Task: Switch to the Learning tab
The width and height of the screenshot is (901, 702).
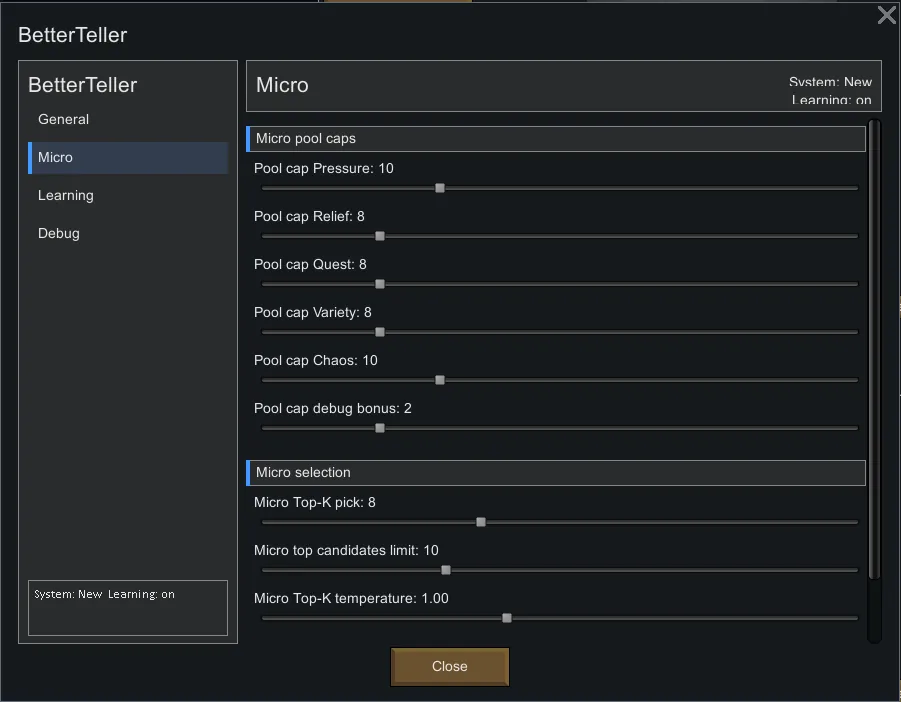Action: tap(66, 196)
